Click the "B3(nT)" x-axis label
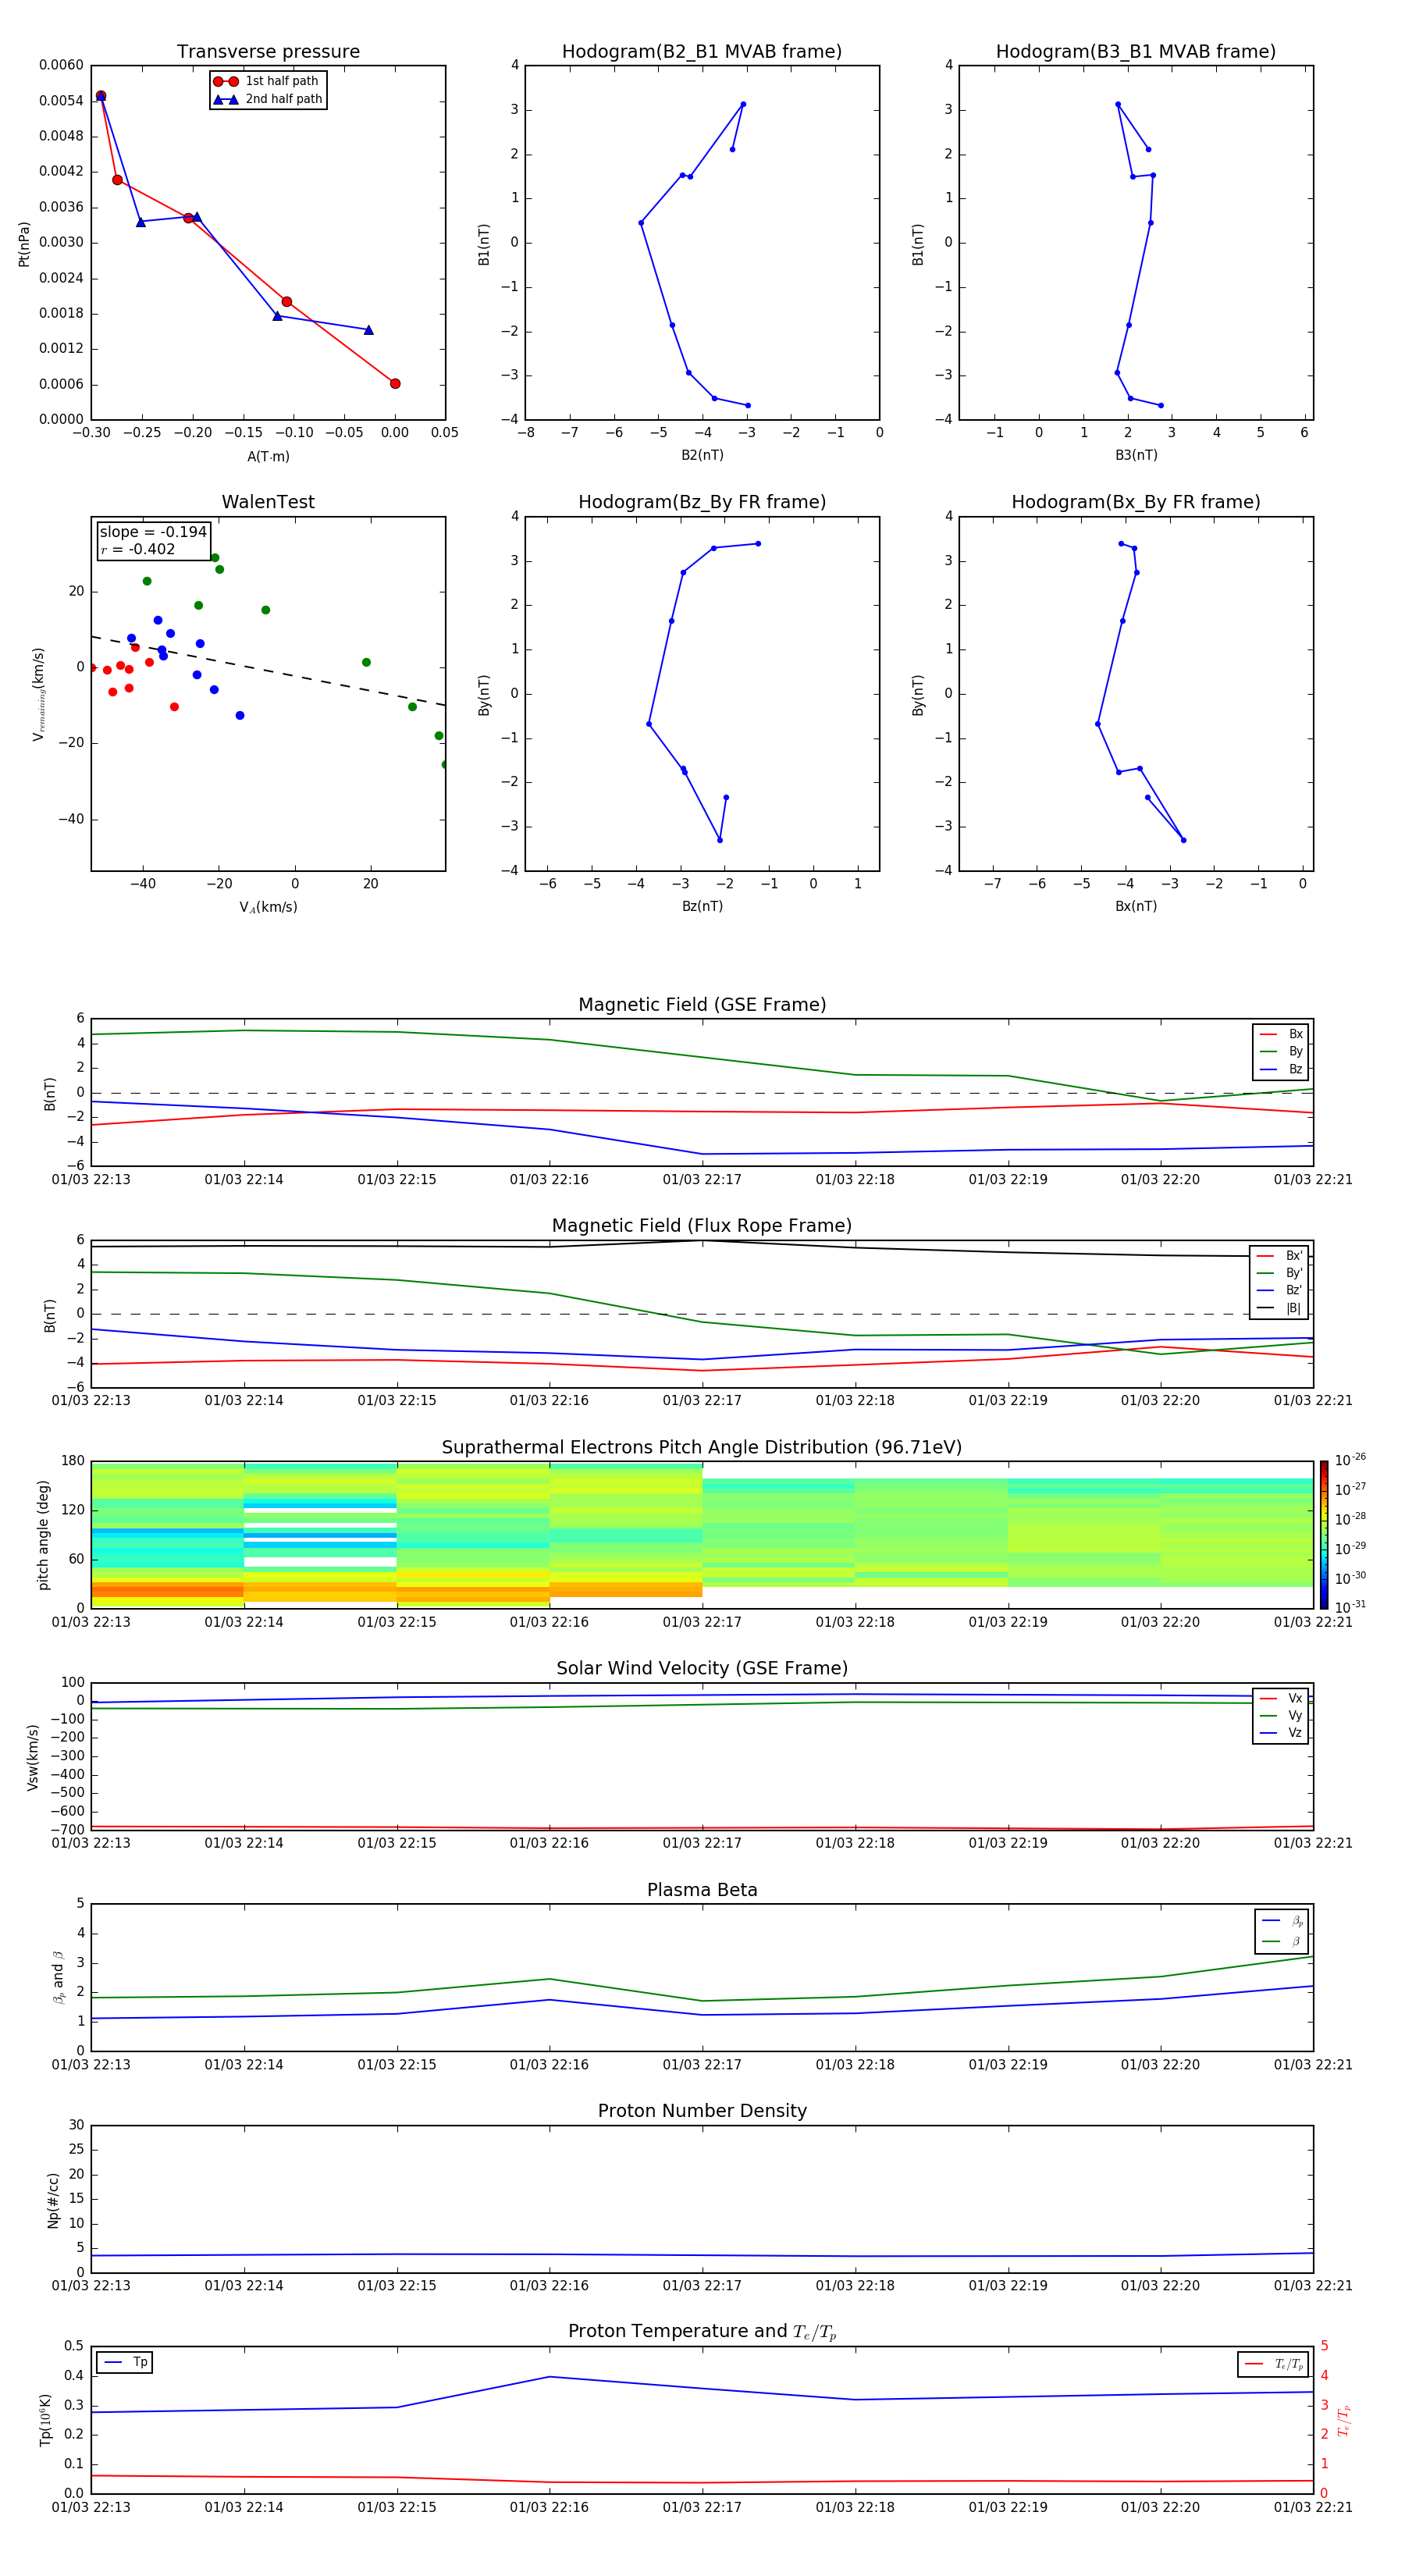Screen dimensions: 1405x2576 1136,455
